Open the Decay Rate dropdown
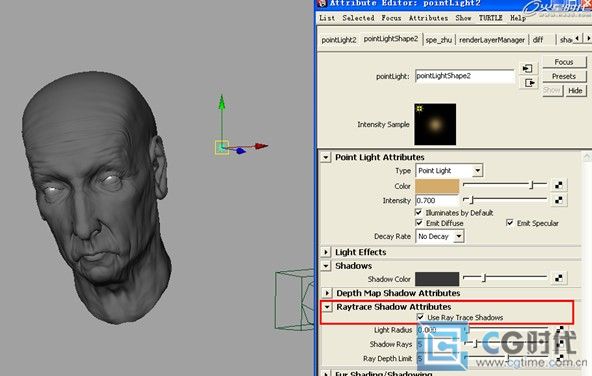The height and width of the screenshot is (376, 592). (439, 236)
